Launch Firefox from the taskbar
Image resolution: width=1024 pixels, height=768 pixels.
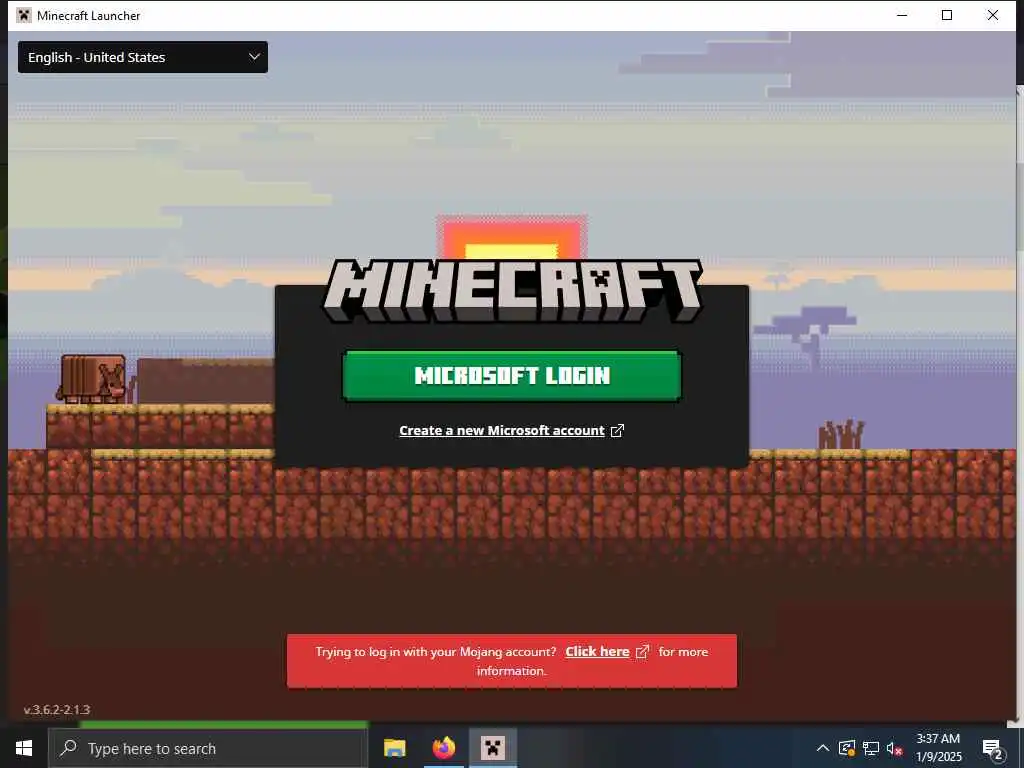point(443,748)
